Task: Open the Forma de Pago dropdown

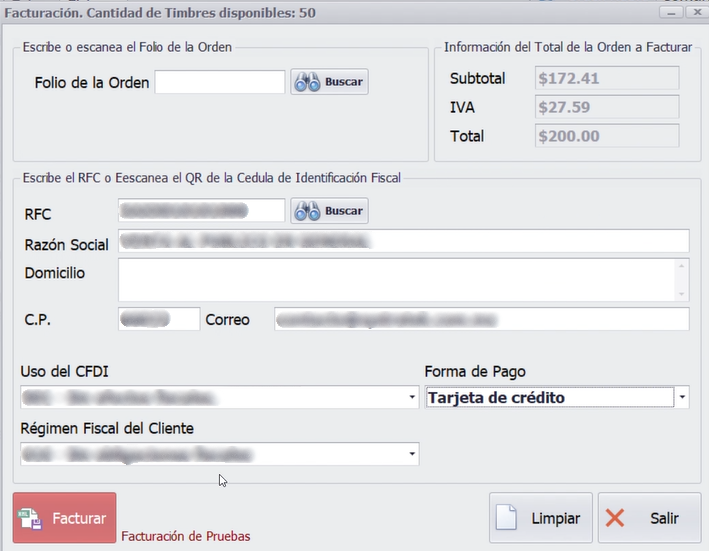Action: 682,398
